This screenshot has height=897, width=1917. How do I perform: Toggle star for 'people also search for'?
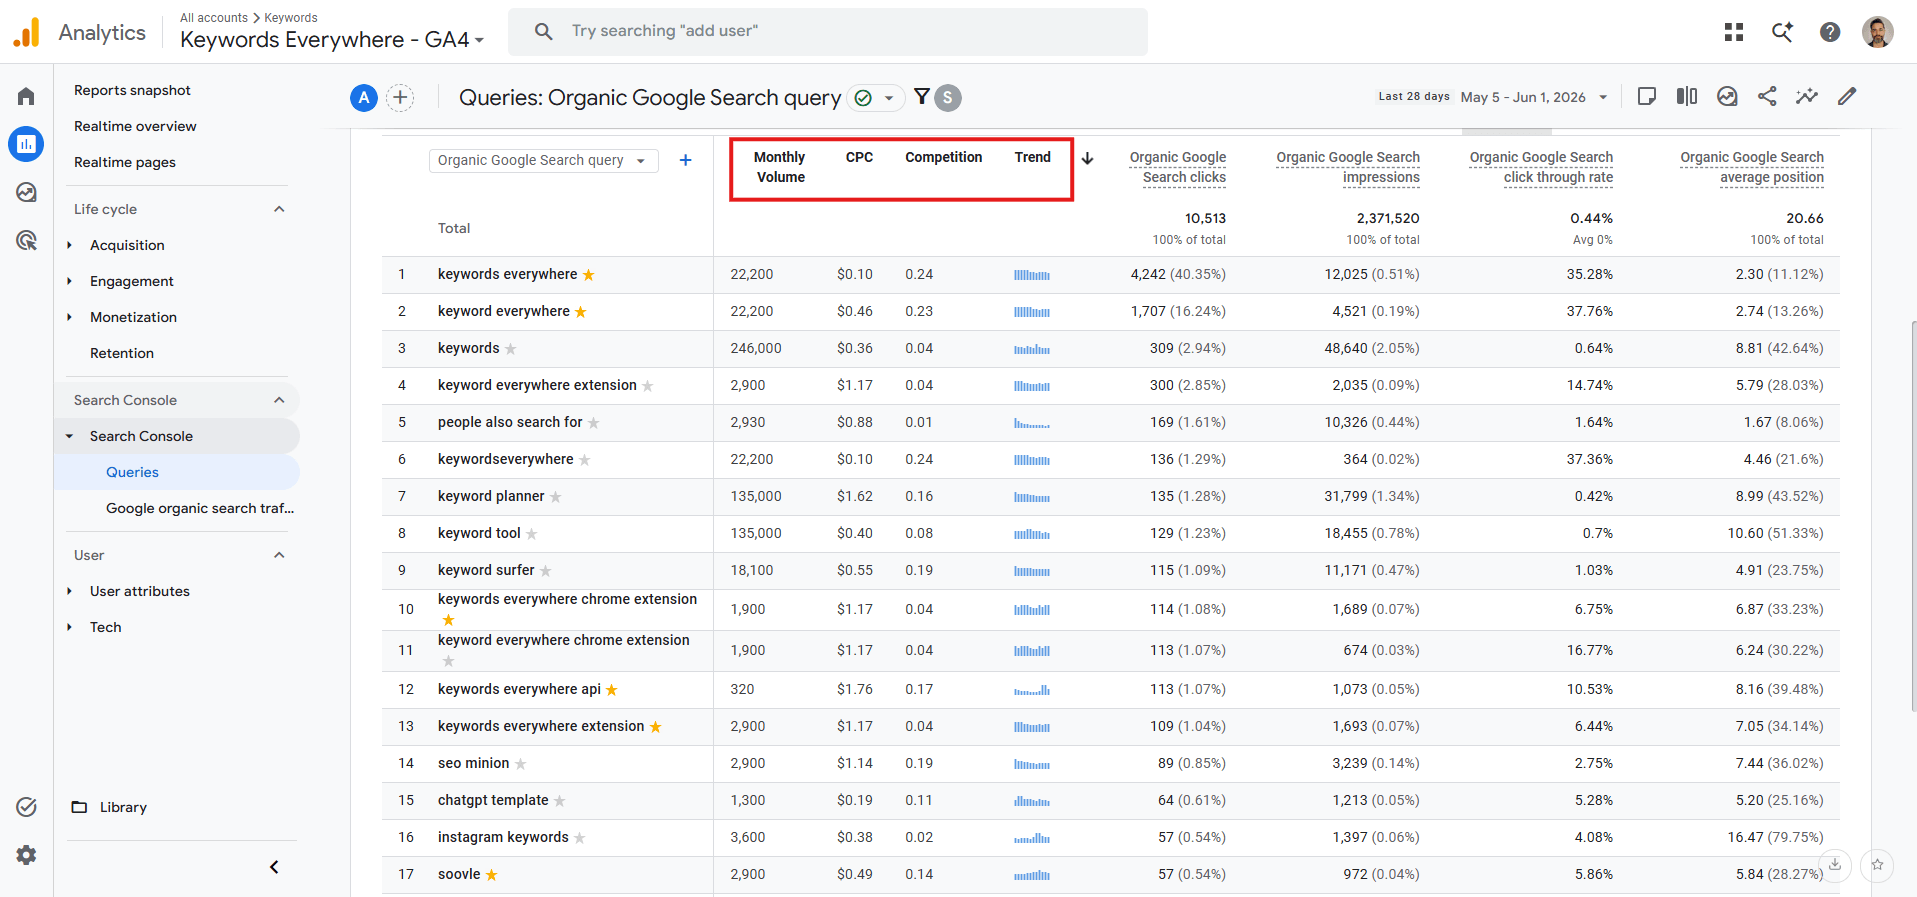593,423
